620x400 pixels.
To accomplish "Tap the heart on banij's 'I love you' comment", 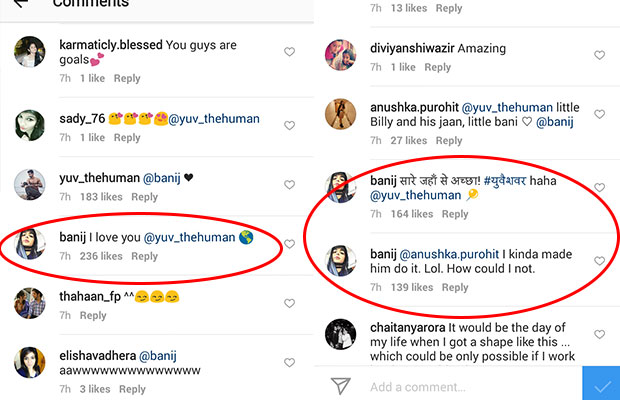I will pyautogui.click(x=290, y=244).
